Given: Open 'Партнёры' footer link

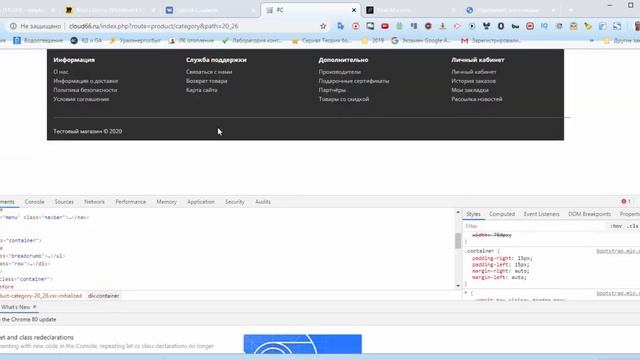Looking at the screenshot, I should point(332,90).
